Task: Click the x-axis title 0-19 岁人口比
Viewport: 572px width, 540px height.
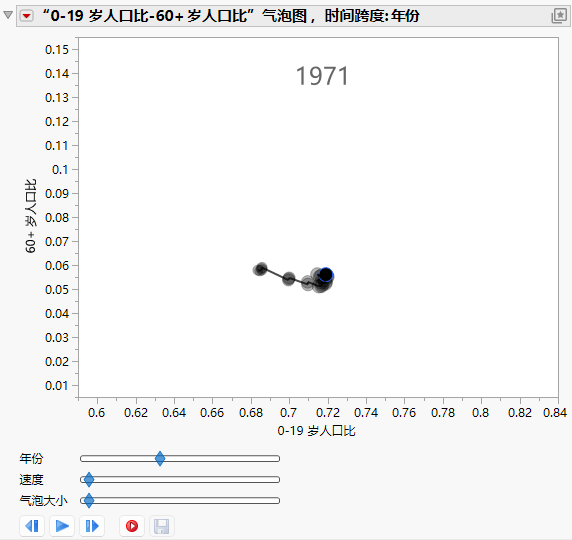Action: [x=316, y=431]
